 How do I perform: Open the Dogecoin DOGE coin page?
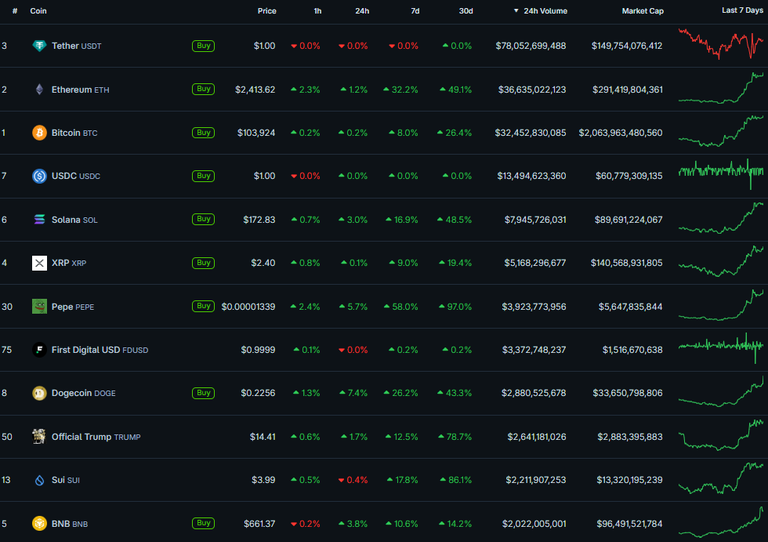pos(84,393)
